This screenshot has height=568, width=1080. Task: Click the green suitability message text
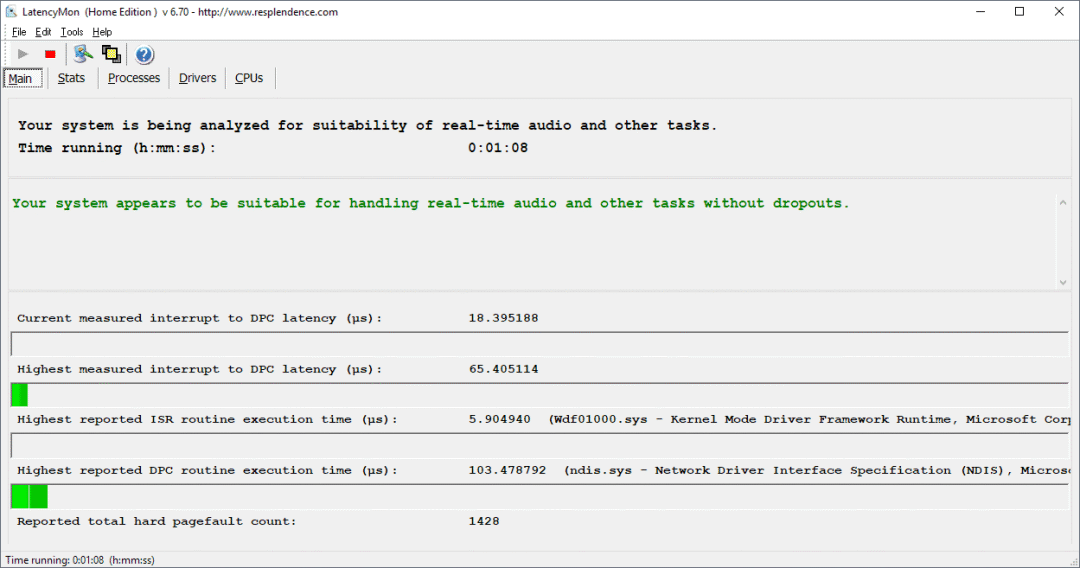[x=430, y=203]
